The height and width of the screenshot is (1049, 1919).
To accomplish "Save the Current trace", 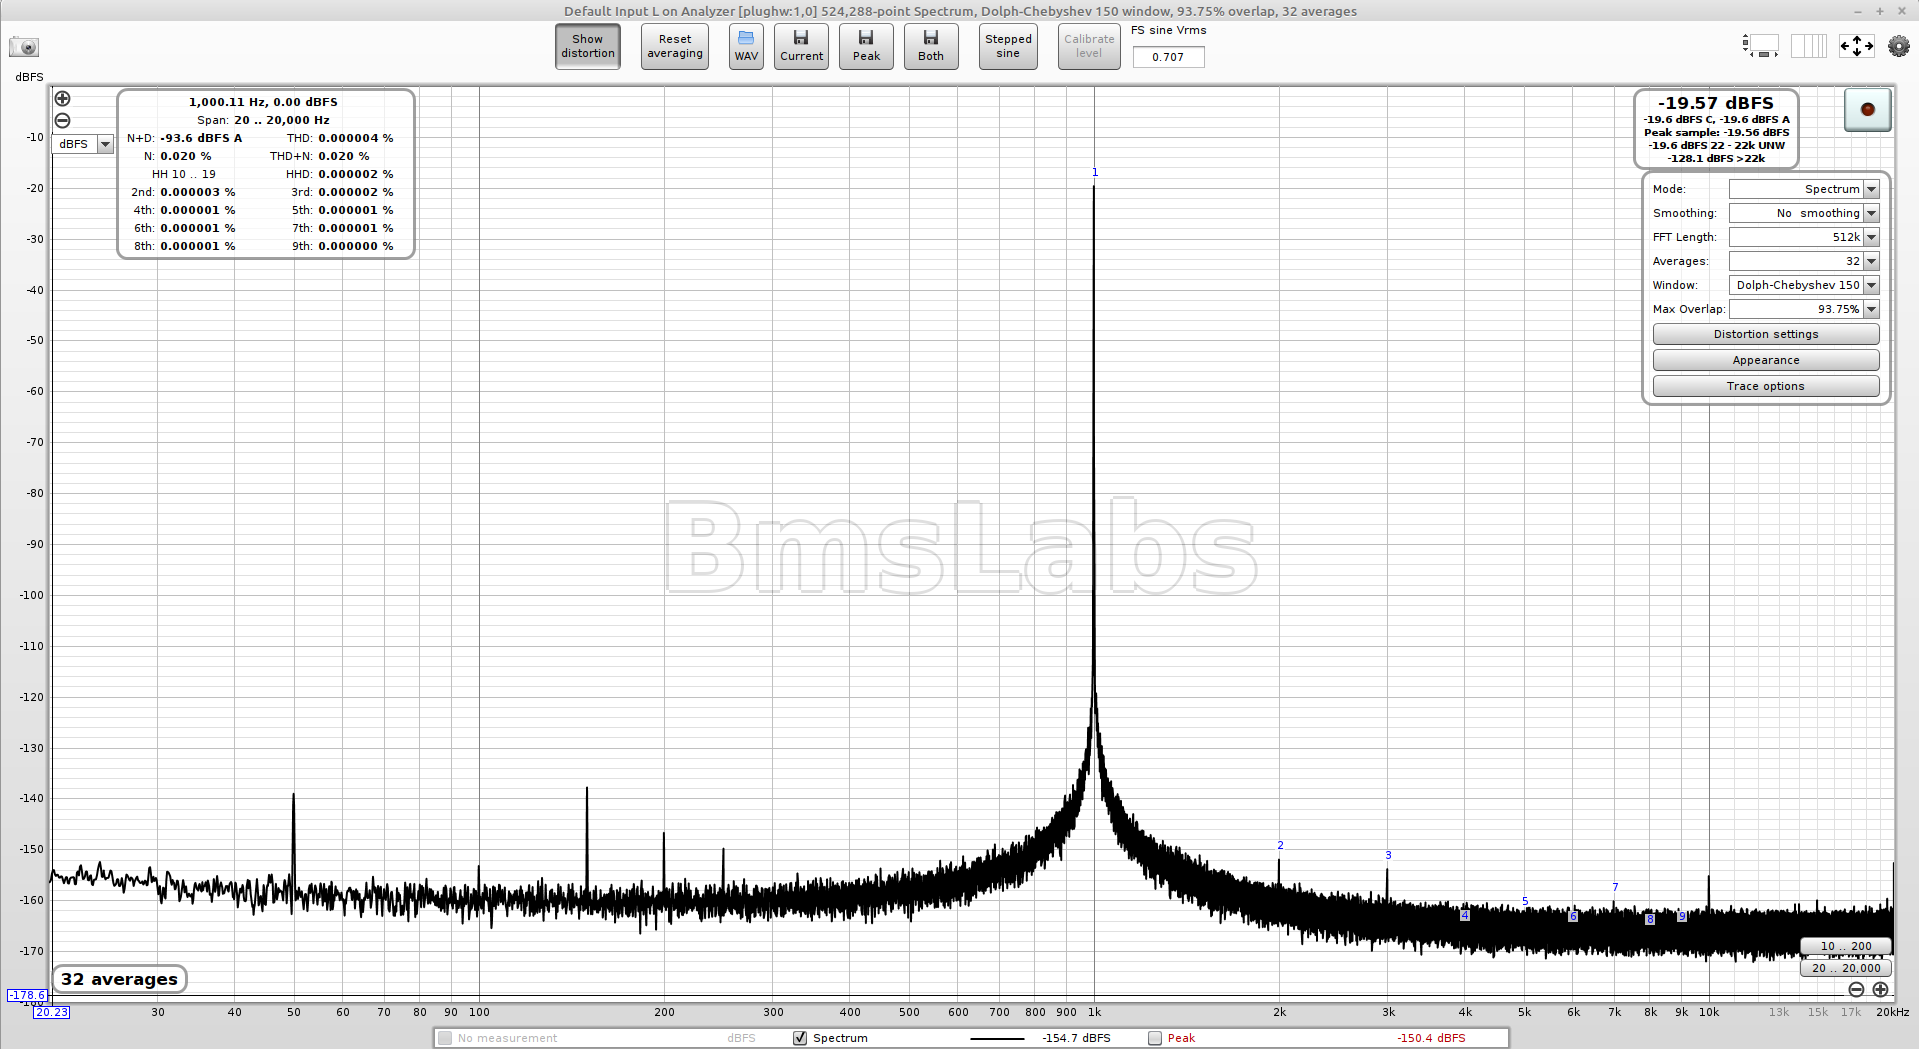I will 801,46.
